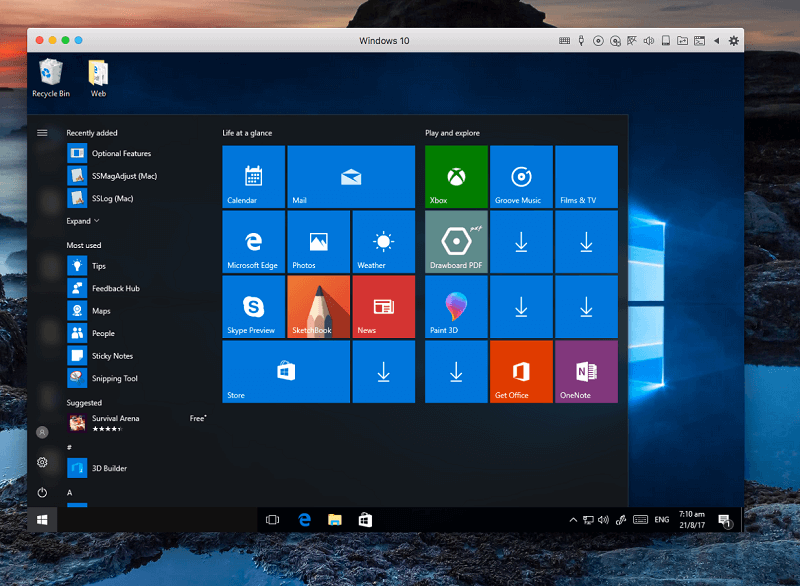Launch the Xbox tile
Screen dimensions: 800x586
[x=456, y=176]
